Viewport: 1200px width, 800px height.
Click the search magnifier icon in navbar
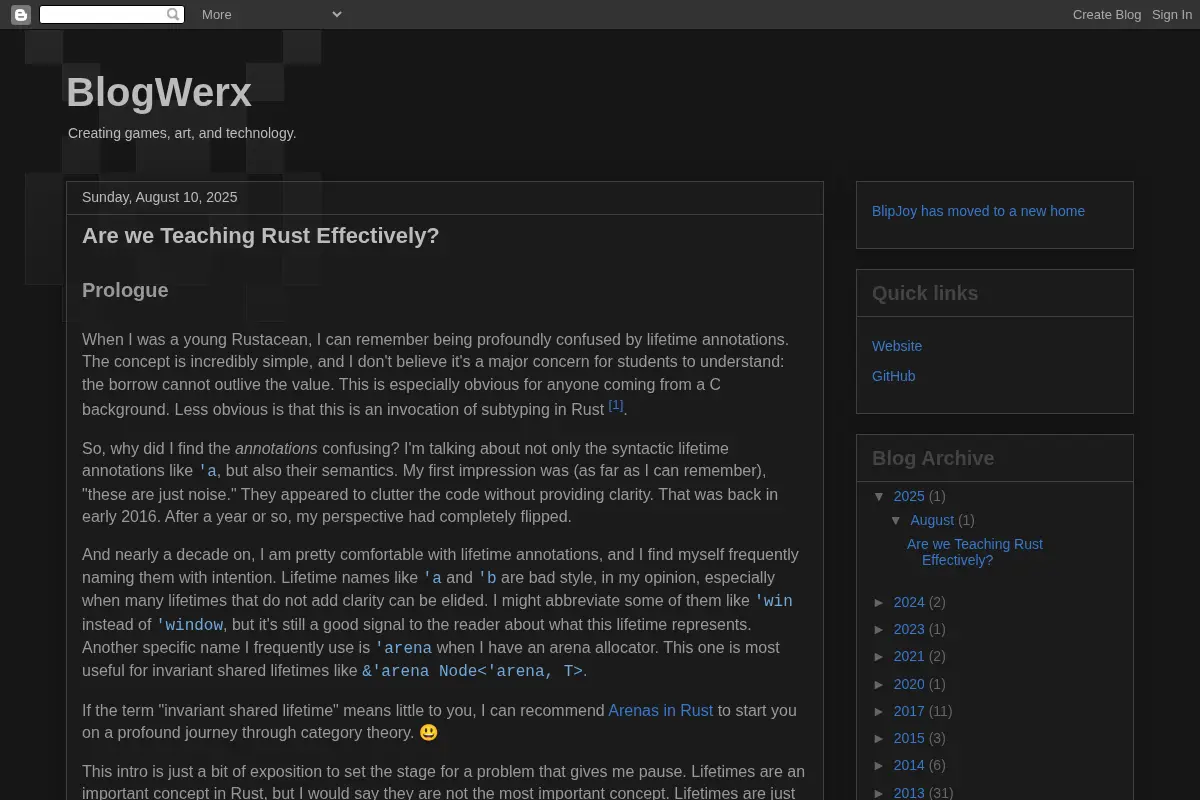pyautogui.click(x=174, y=14)
